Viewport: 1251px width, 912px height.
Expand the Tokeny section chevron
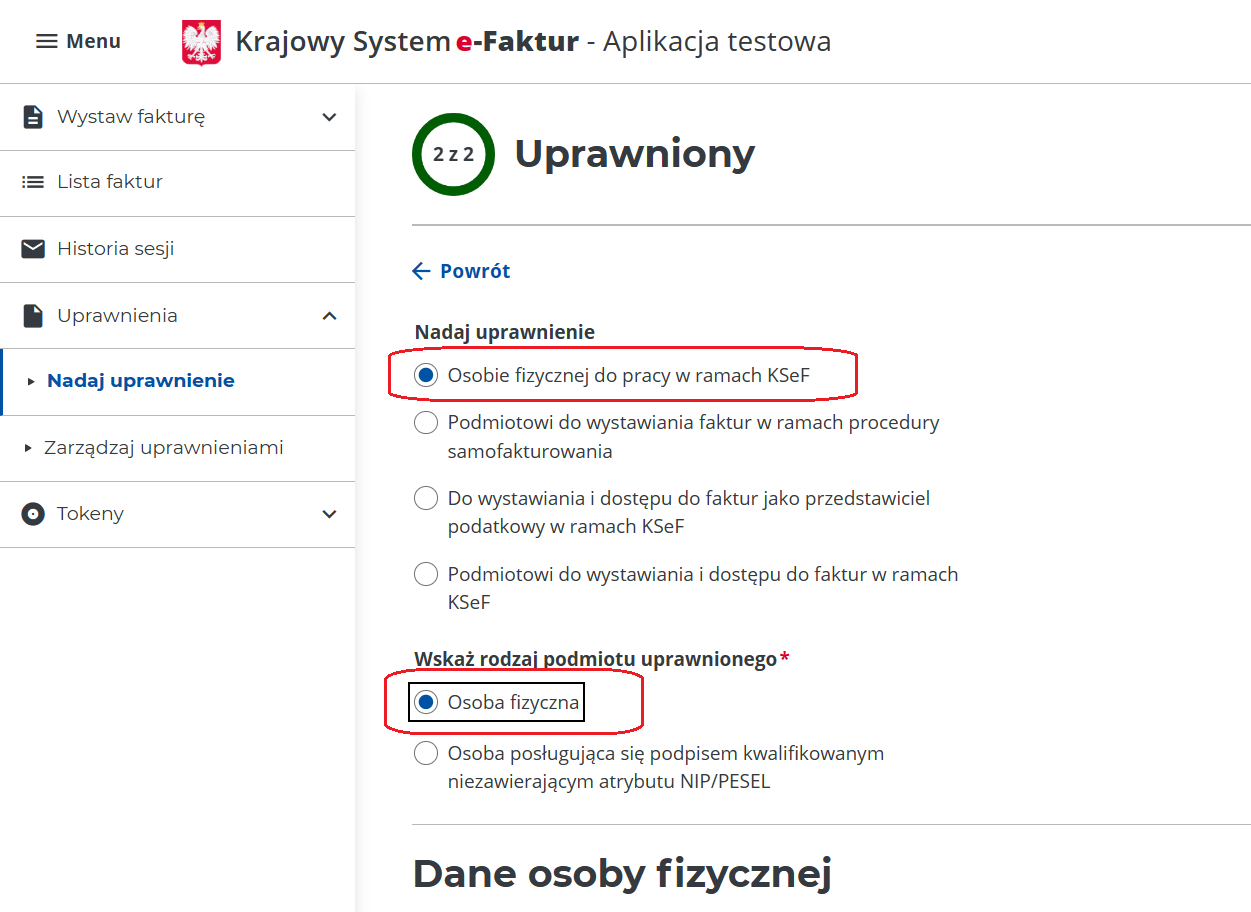(x=329, y=514)
